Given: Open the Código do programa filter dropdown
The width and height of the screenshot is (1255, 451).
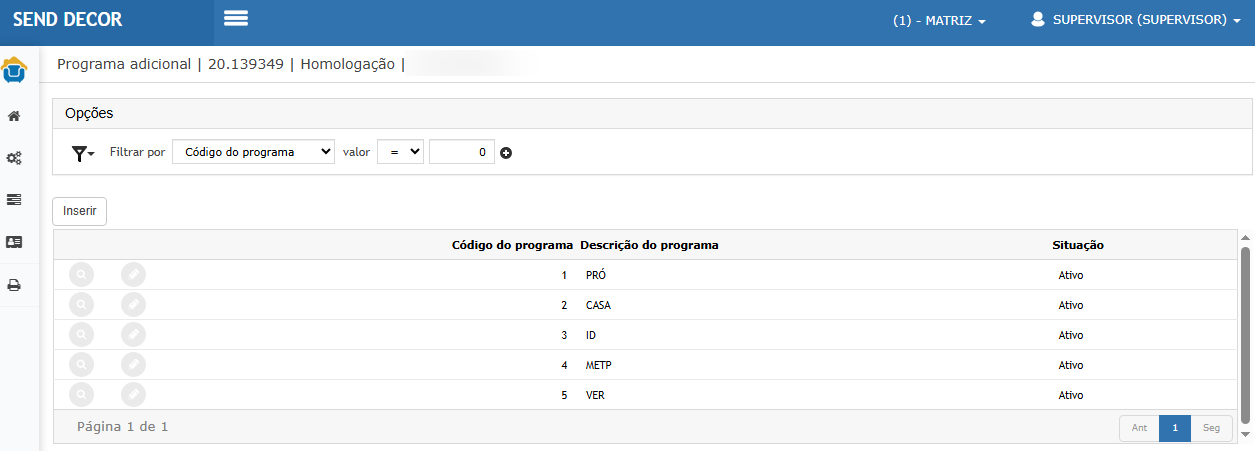Looking at the screenshot, I should (254, 152).
